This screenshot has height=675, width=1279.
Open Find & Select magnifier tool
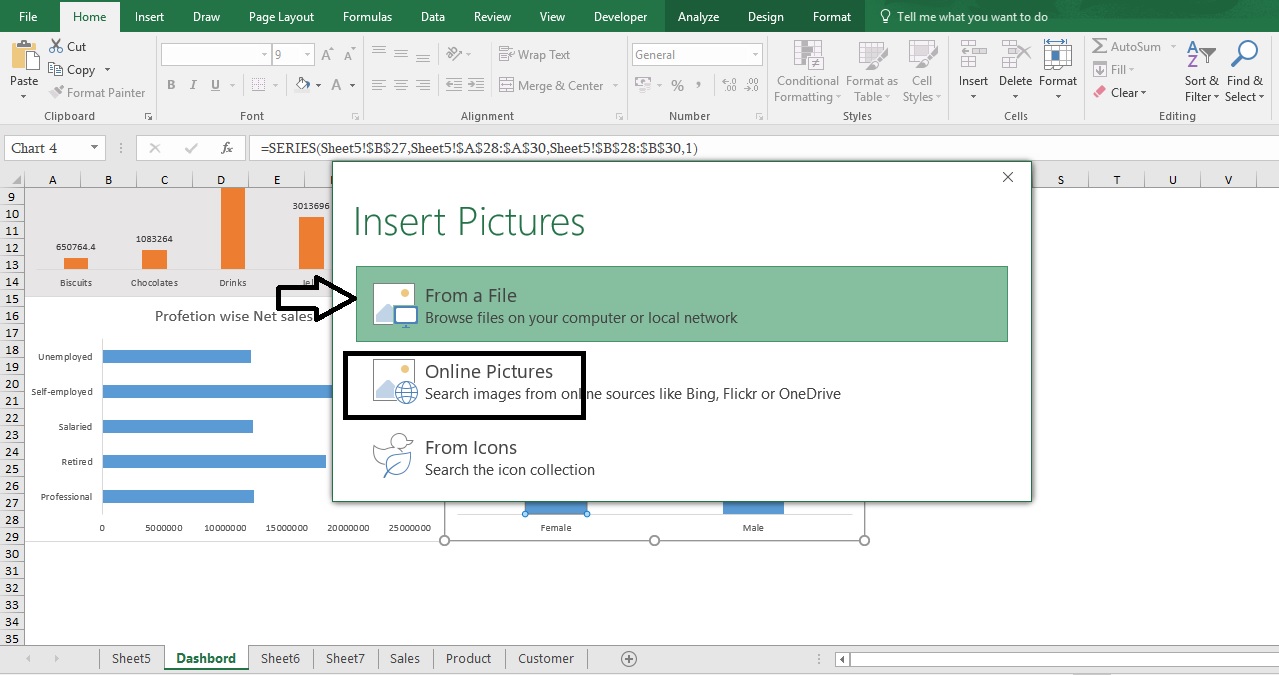point(1245,71)
